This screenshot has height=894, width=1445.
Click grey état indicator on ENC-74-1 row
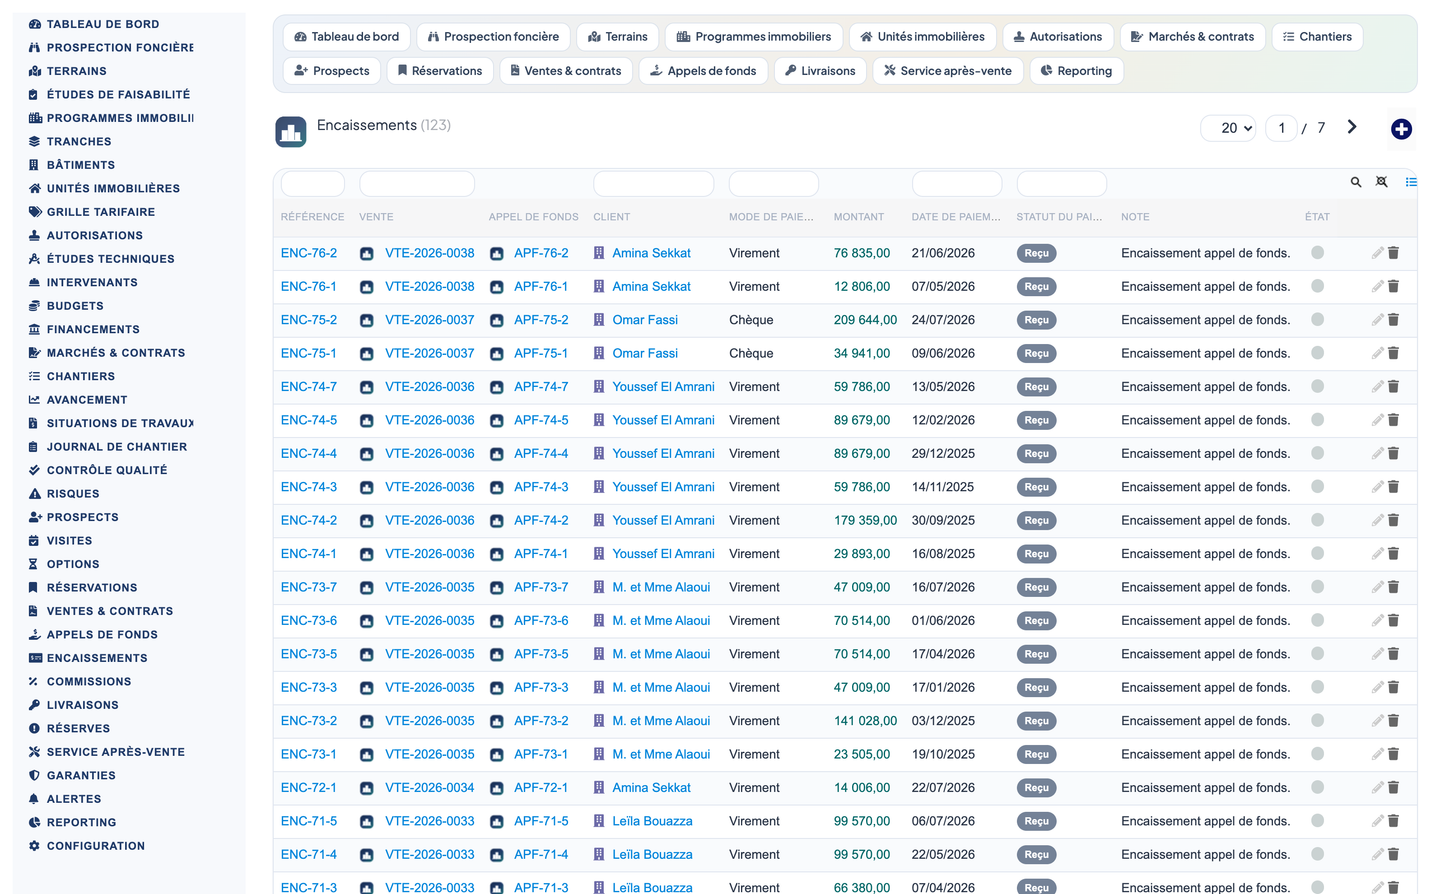tap(1318, 553)
